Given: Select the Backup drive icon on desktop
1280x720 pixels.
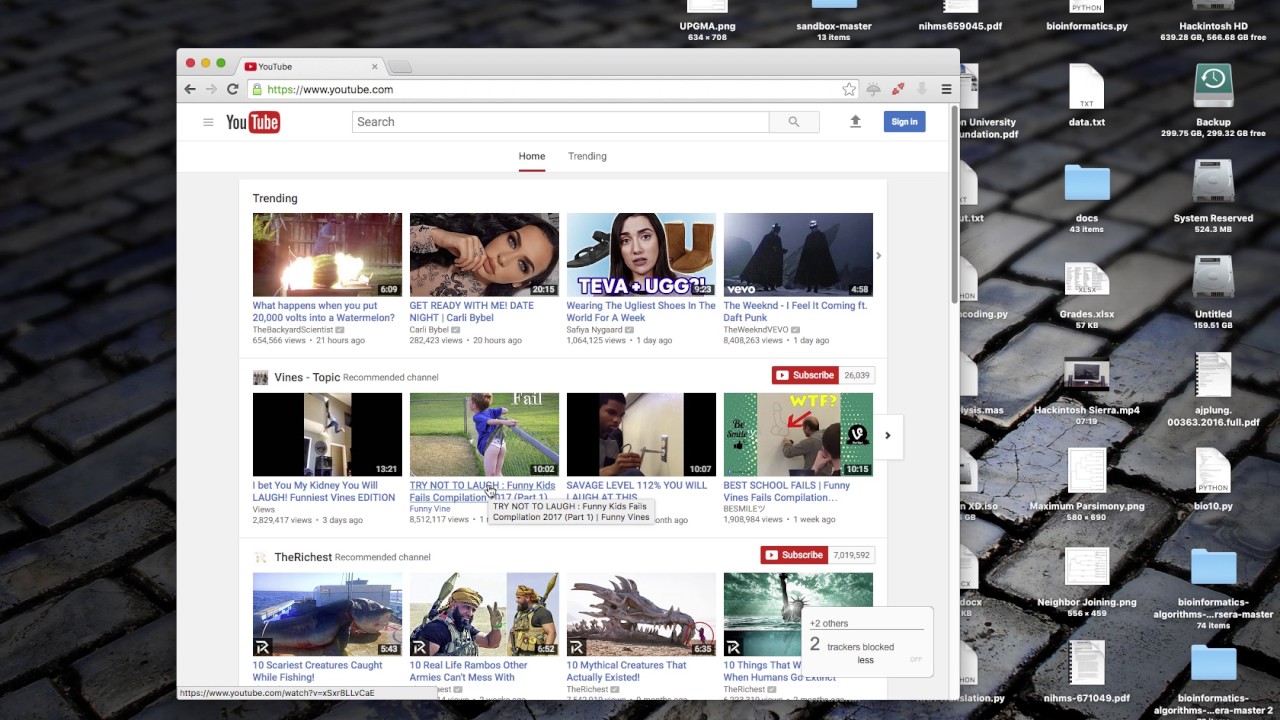Looking at the screenshot, I should click(1213, 86).
